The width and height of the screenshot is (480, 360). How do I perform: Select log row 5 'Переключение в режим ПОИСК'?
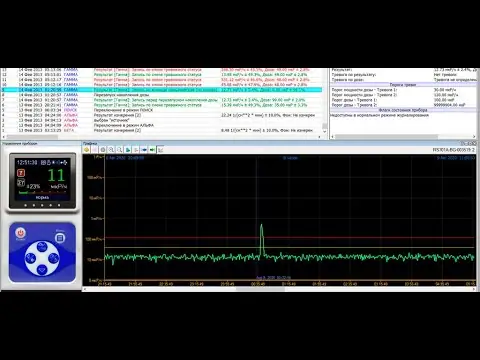(161, 110)
